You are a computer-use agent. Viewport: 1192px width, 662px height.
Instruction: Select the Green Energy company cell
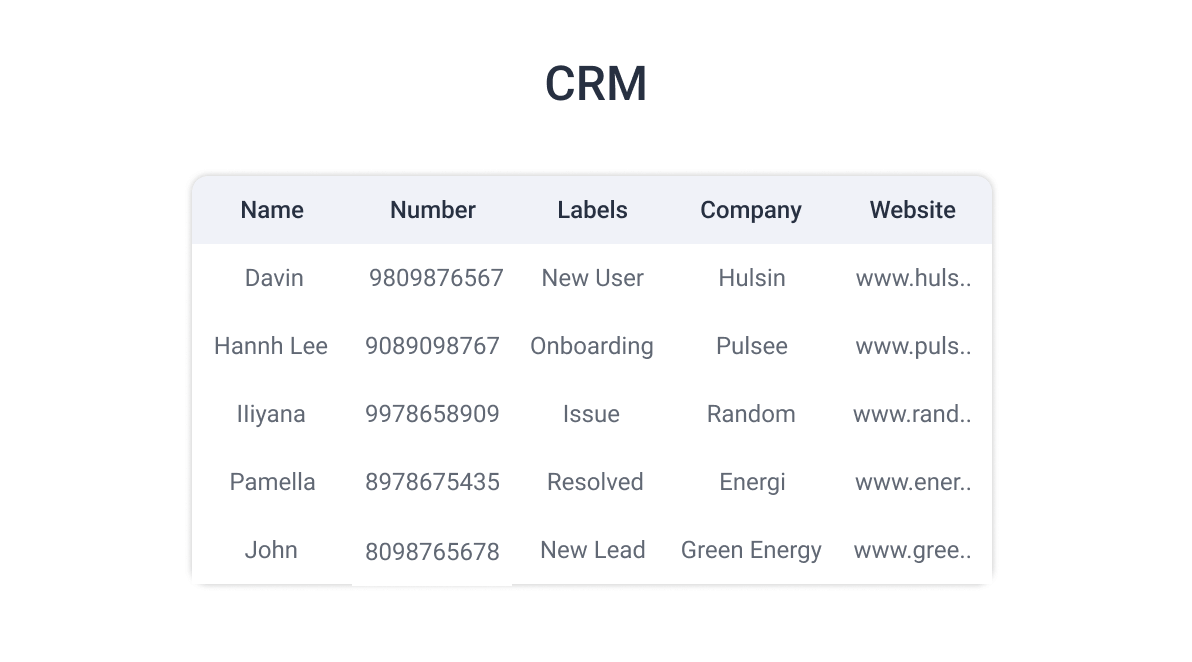point(751,550)
